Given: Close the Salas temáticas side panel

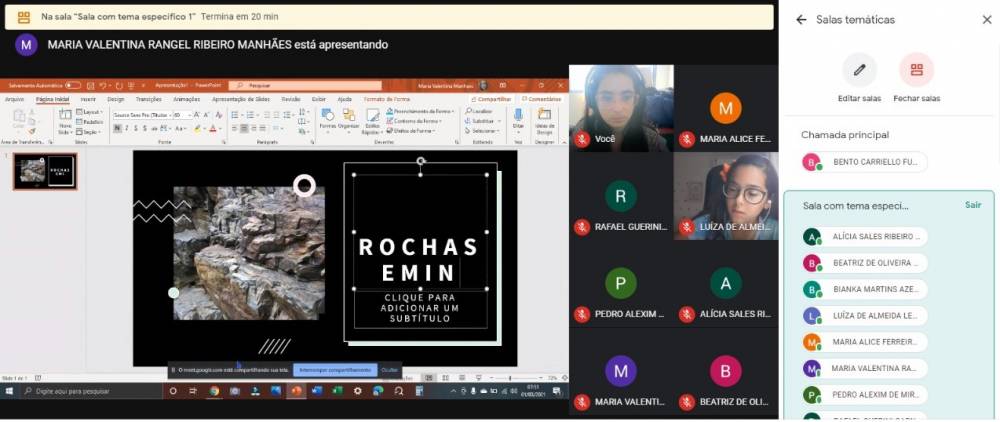Looking at the screenshot, I should (x=987, y=20).
